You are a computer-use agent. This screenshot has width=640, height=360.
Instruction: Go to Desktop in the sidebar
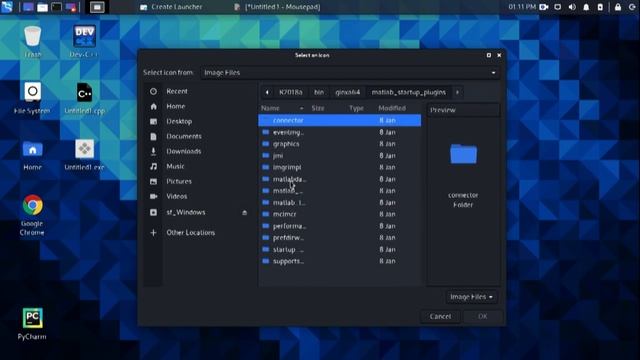coord(179,121)
